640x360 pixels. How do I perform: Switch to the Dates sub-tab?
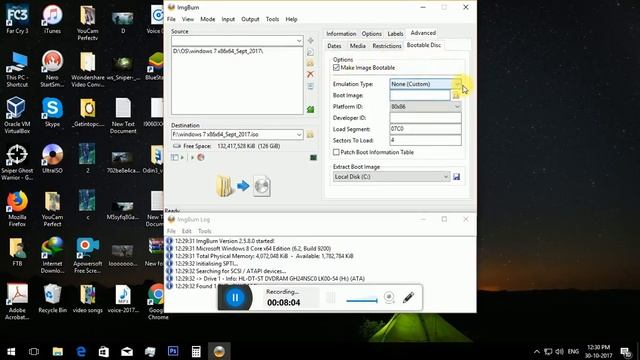point(334,46)
